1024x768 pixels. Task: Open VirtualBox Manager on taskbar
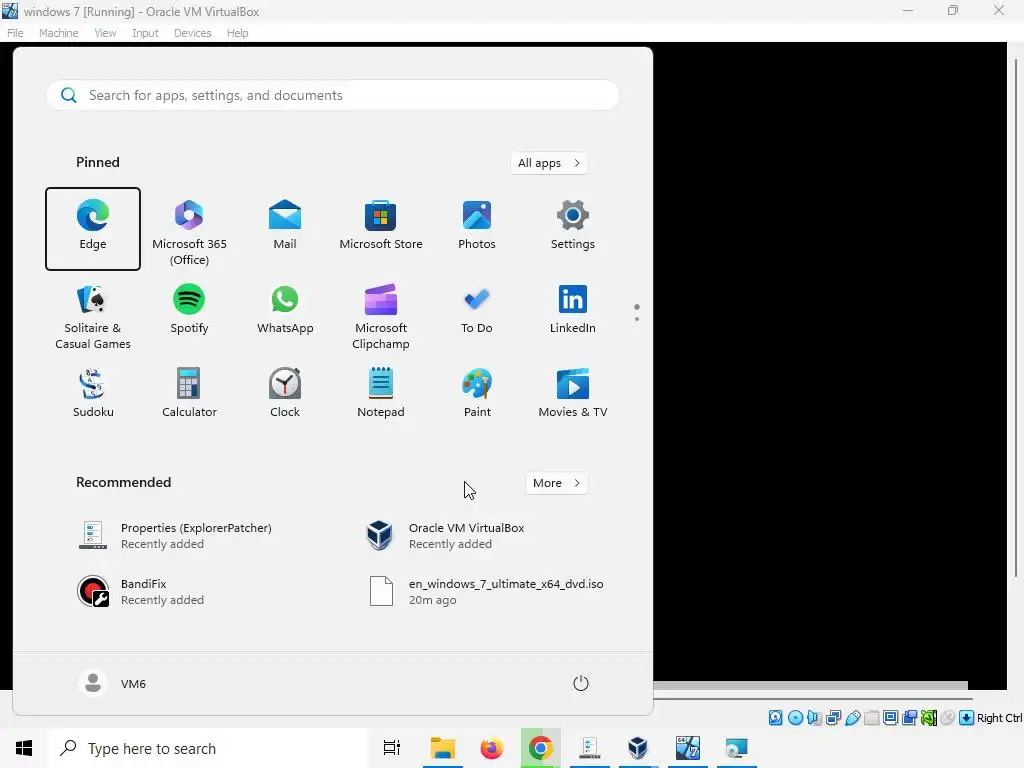[x=637, y=748]
